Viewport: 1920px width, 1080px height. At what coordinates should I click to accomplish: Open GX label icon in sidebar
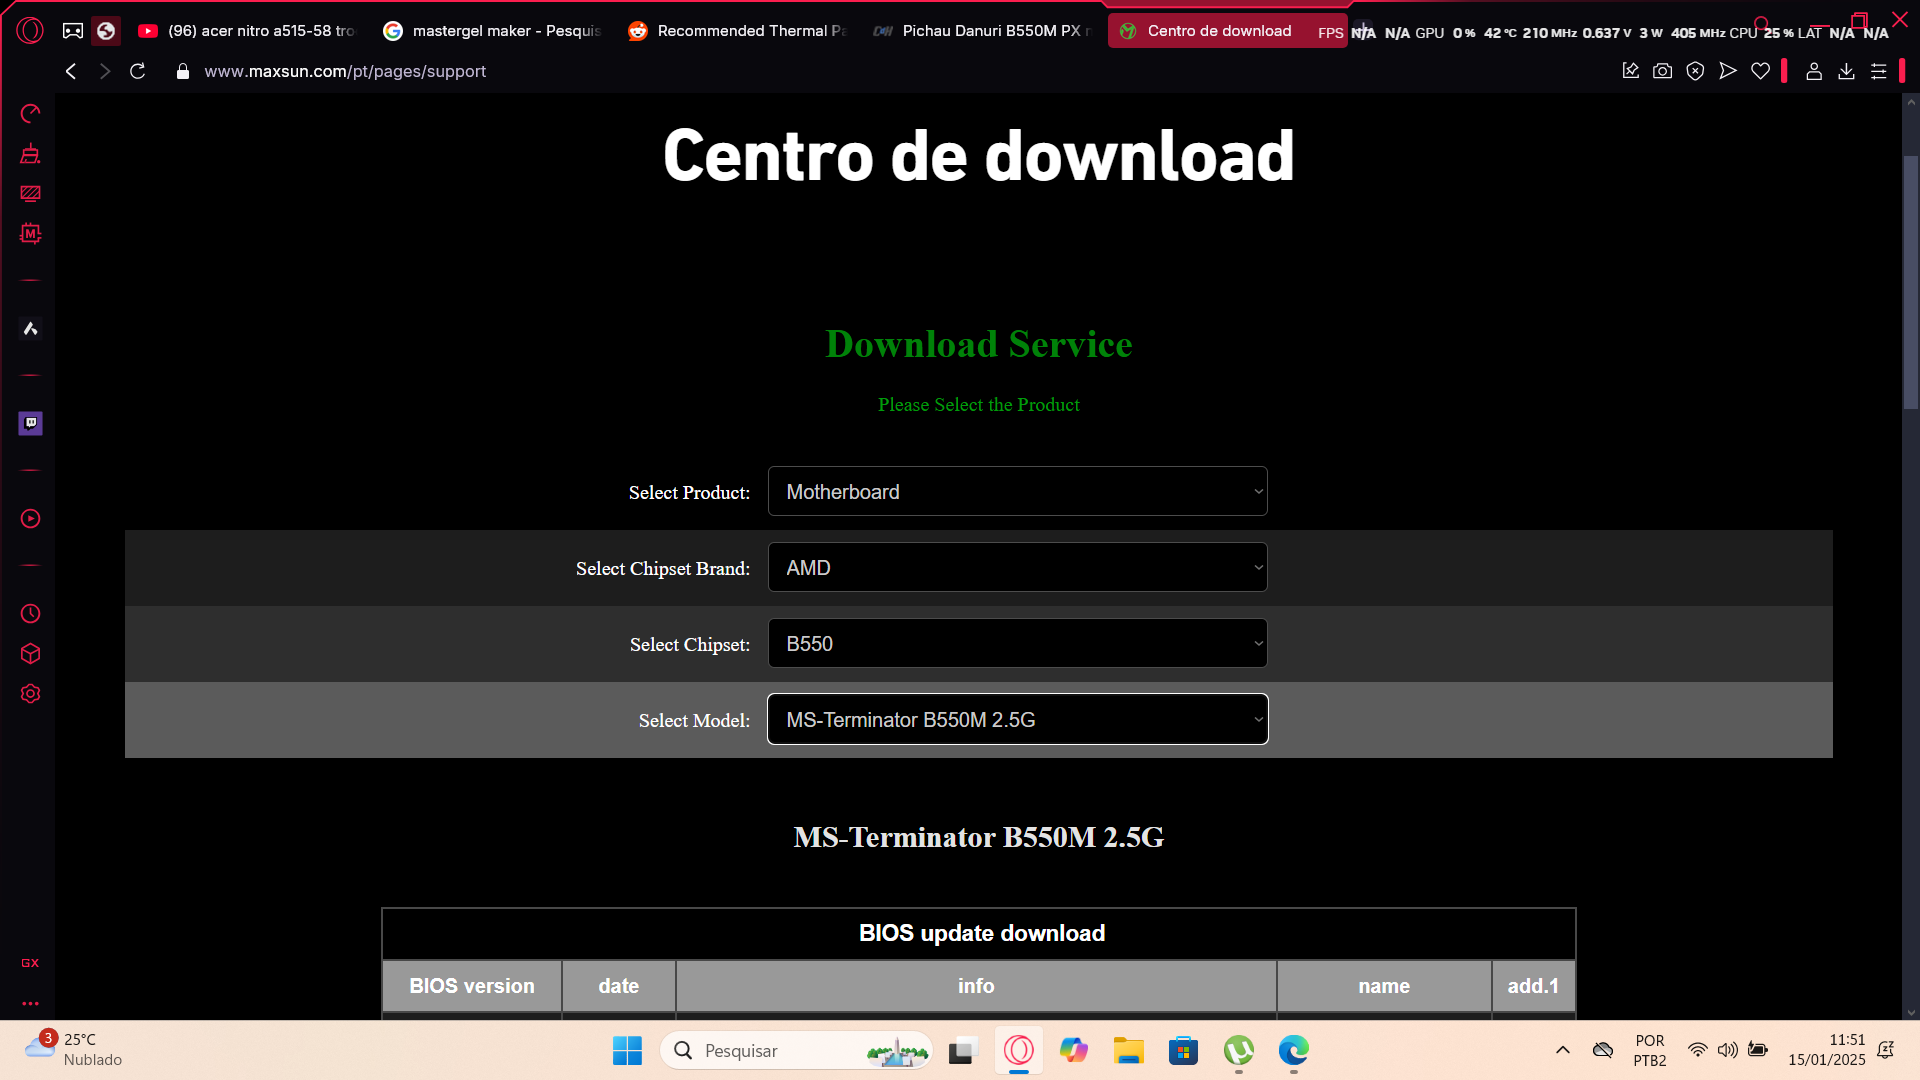coord(30,963)
